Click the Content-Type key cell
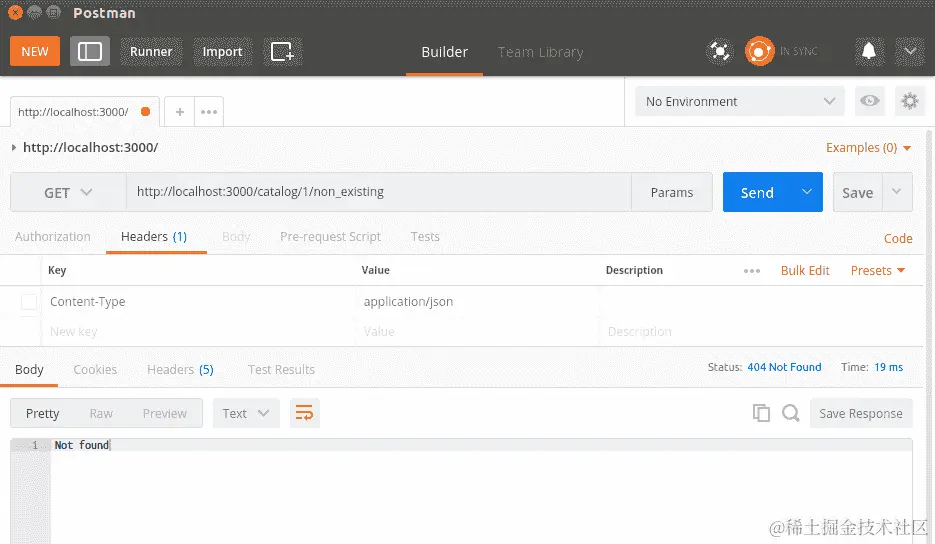 (200, 302)
